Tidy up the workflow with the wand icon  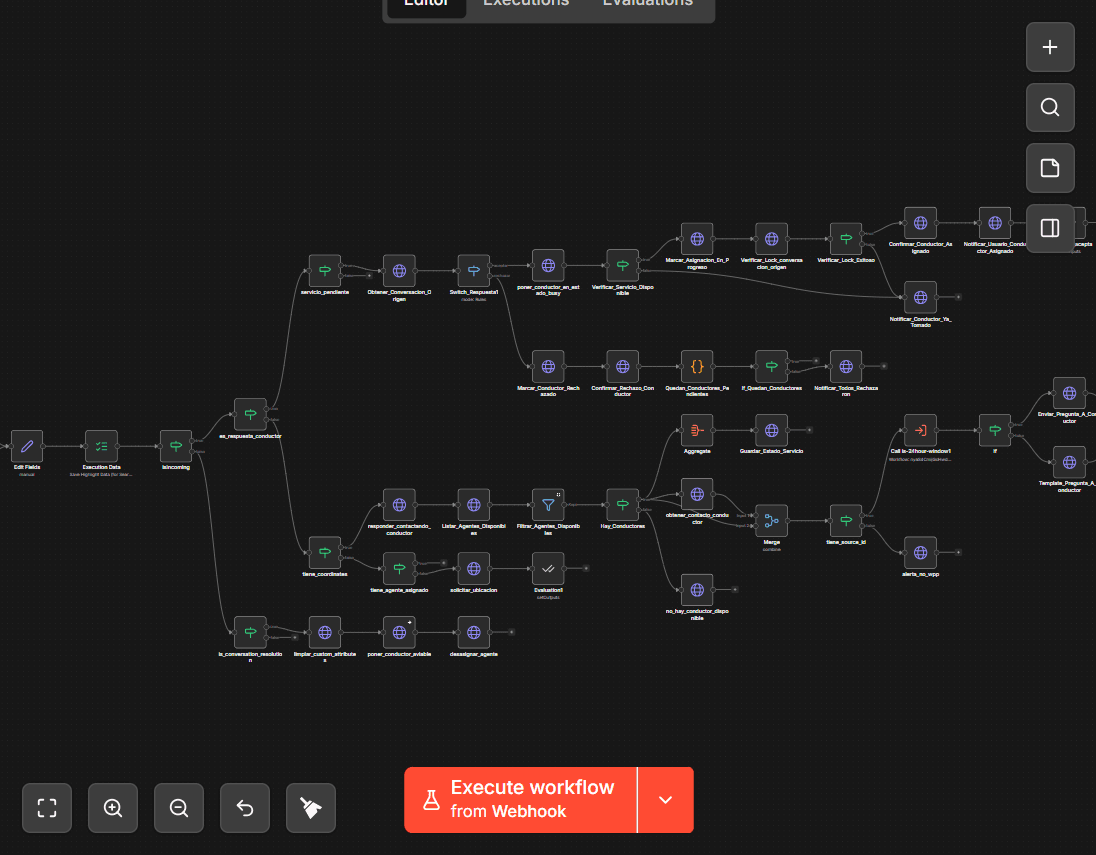(310, 808)
